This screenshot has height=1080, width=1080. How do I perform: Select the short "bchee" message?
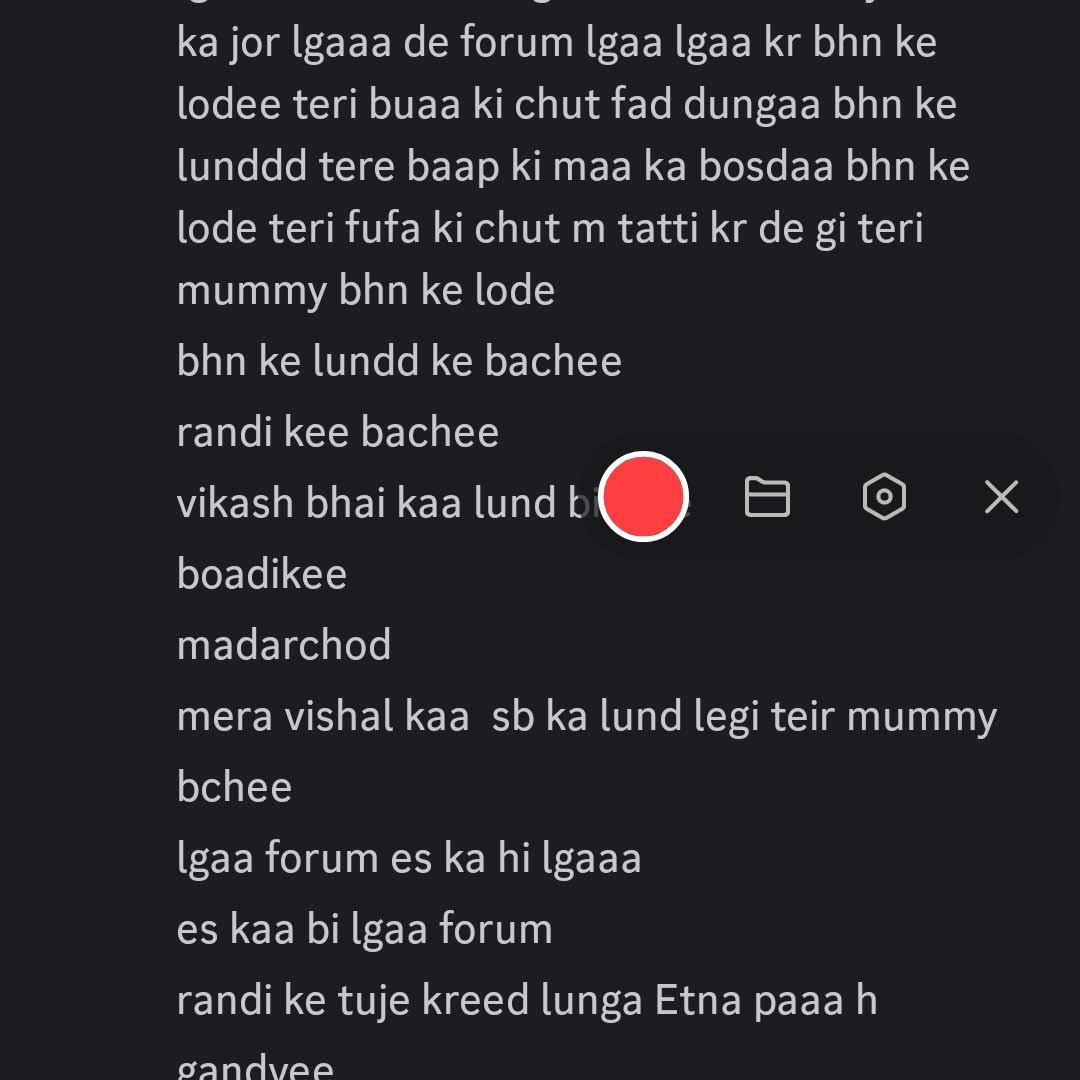(234, 787)
